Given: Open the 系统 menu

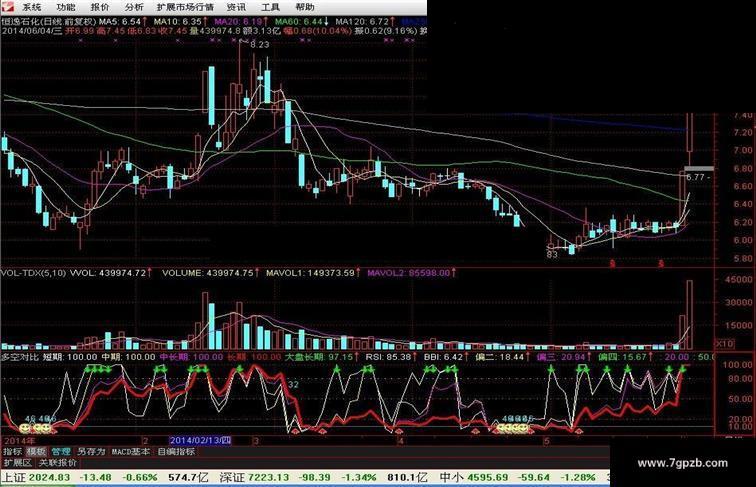Looking at the screenshot, I should [32, 7].
